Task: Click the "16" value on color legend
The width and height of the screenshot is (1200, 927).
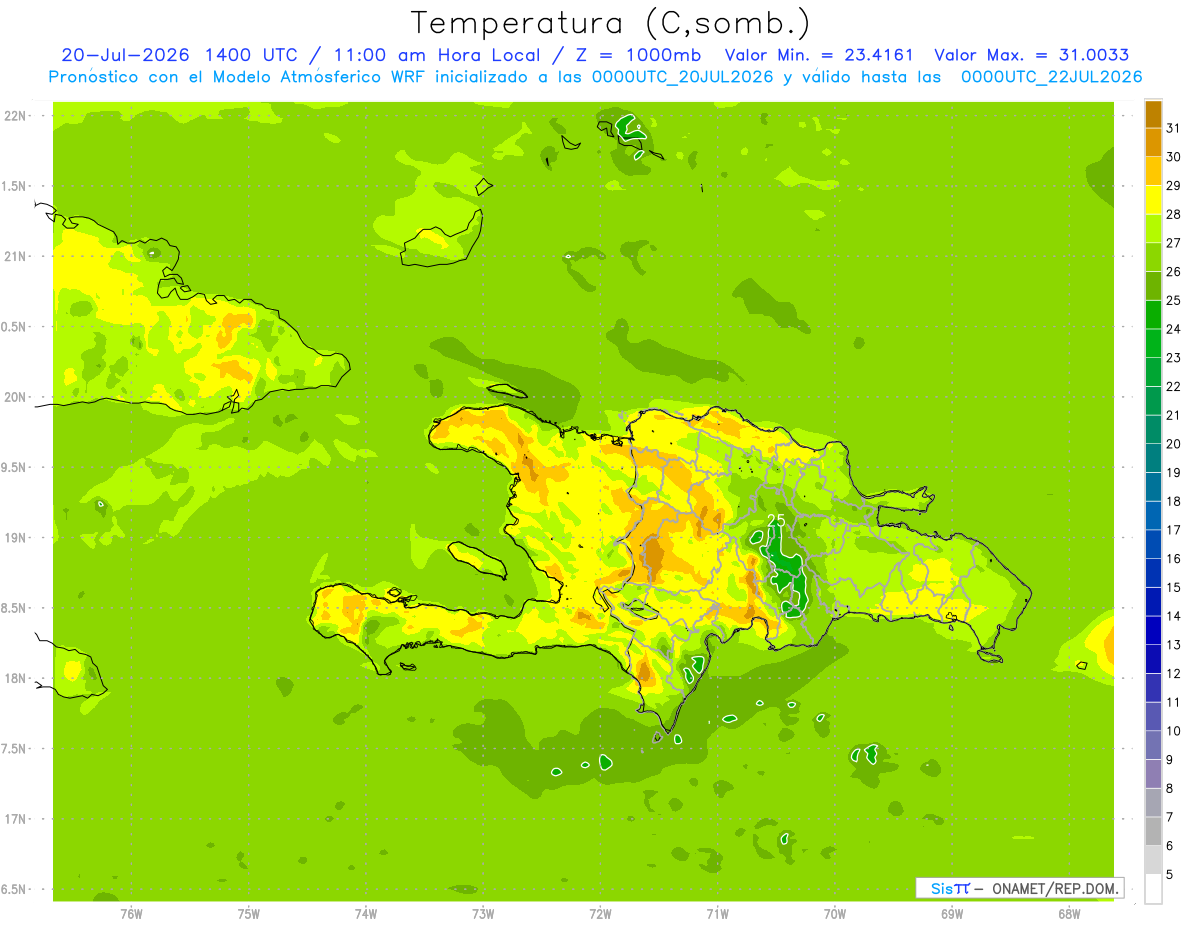Action: tap(1174, 559)
